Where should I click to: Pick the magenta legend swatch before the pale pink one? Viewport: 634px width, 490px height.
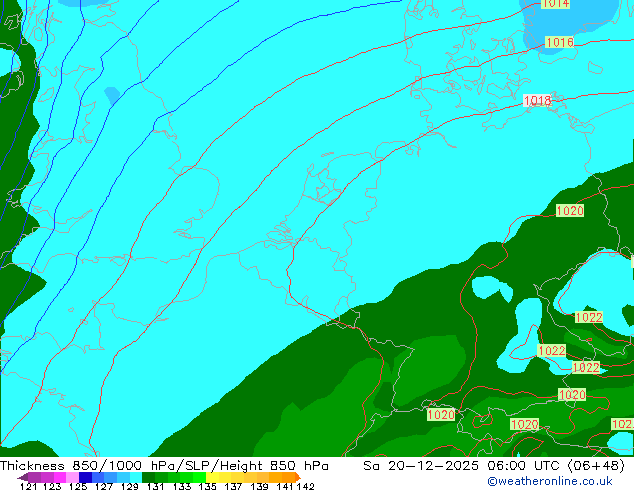[x=60, y=477]
